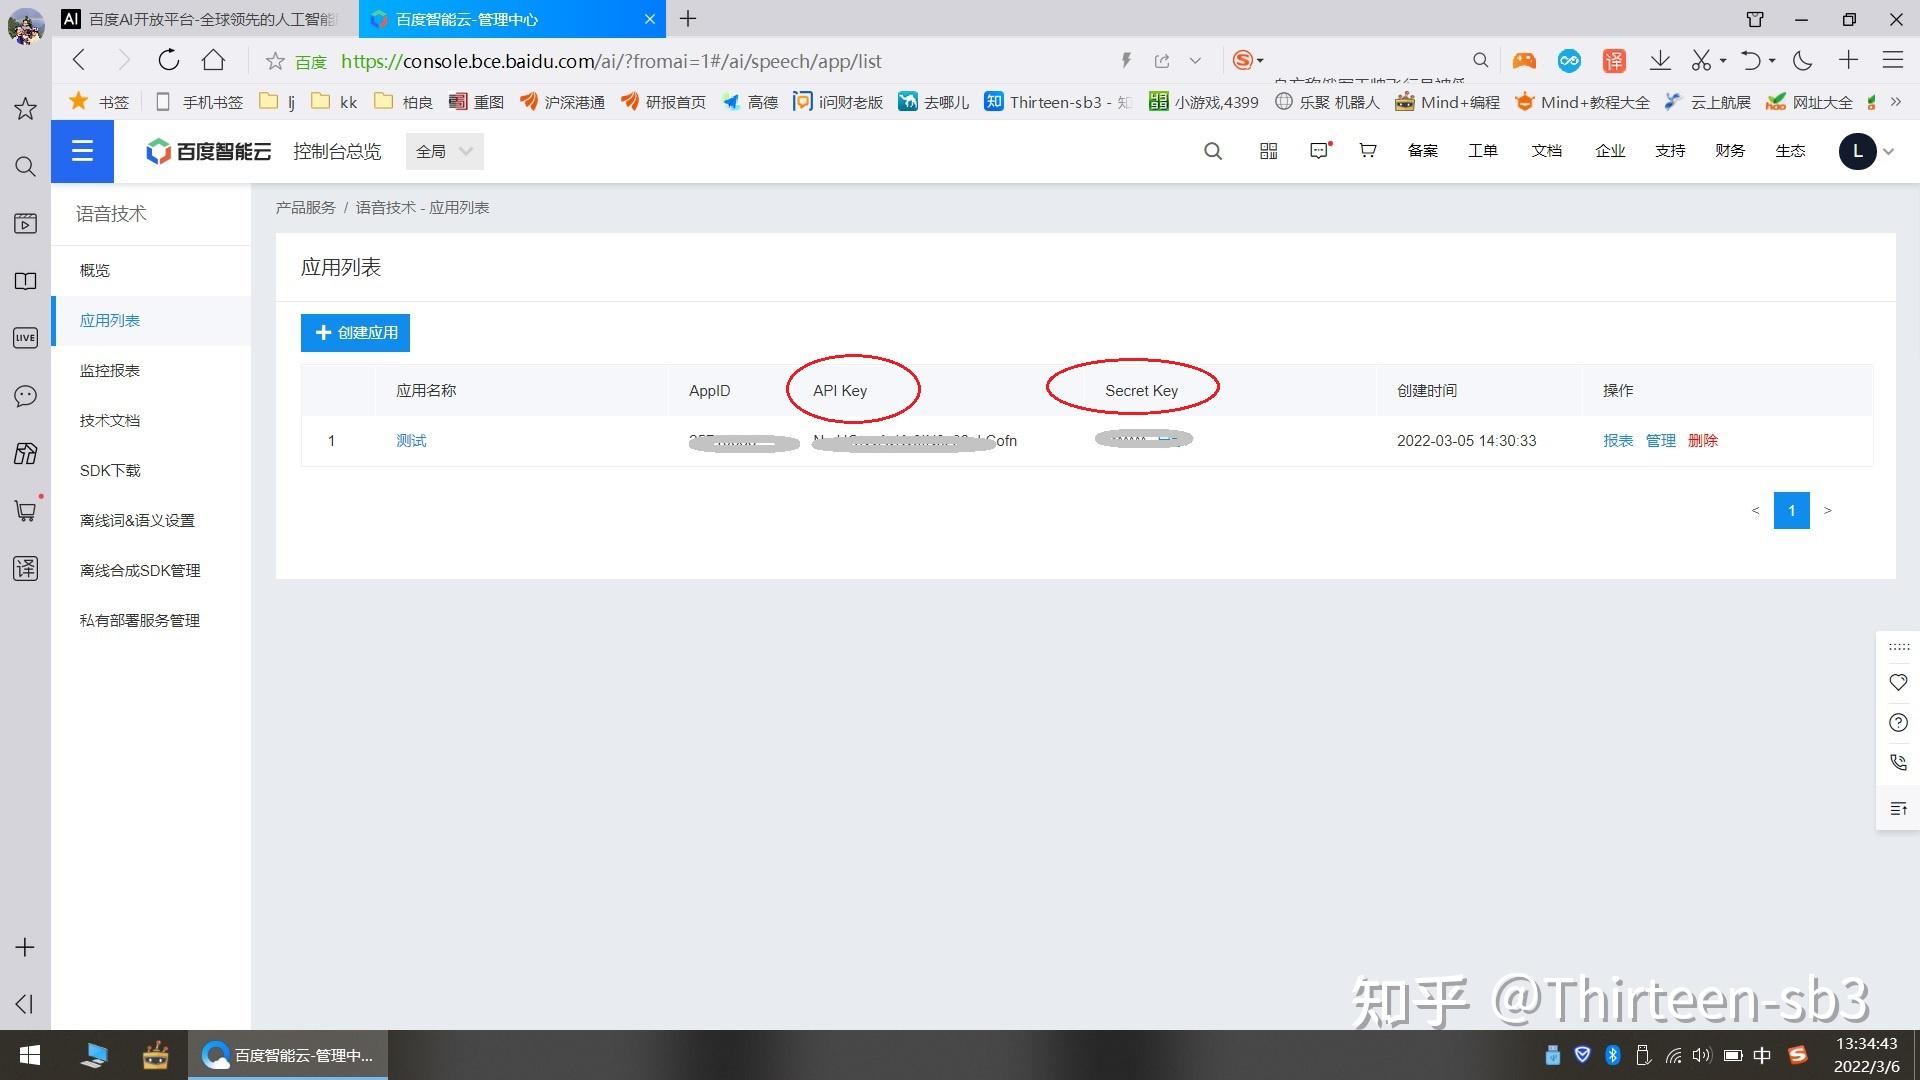1920x1080 pixels.
Task: Open the blue hamburger menu button
Action: (x=82, y=151)
